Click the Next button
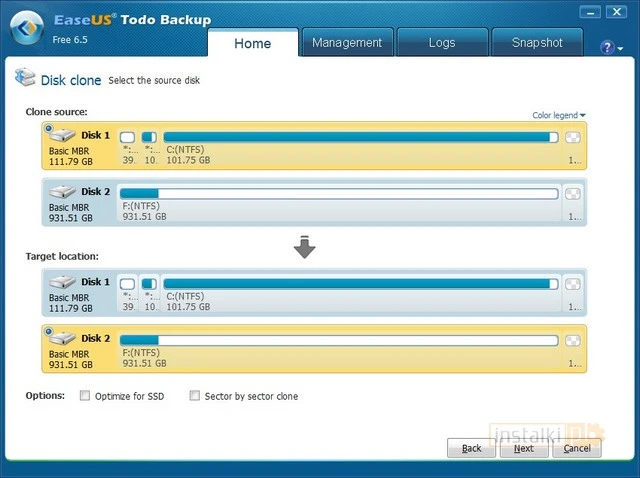Viewport: 640px width, 478px height. pyautogui.click(x=523, y=448)
